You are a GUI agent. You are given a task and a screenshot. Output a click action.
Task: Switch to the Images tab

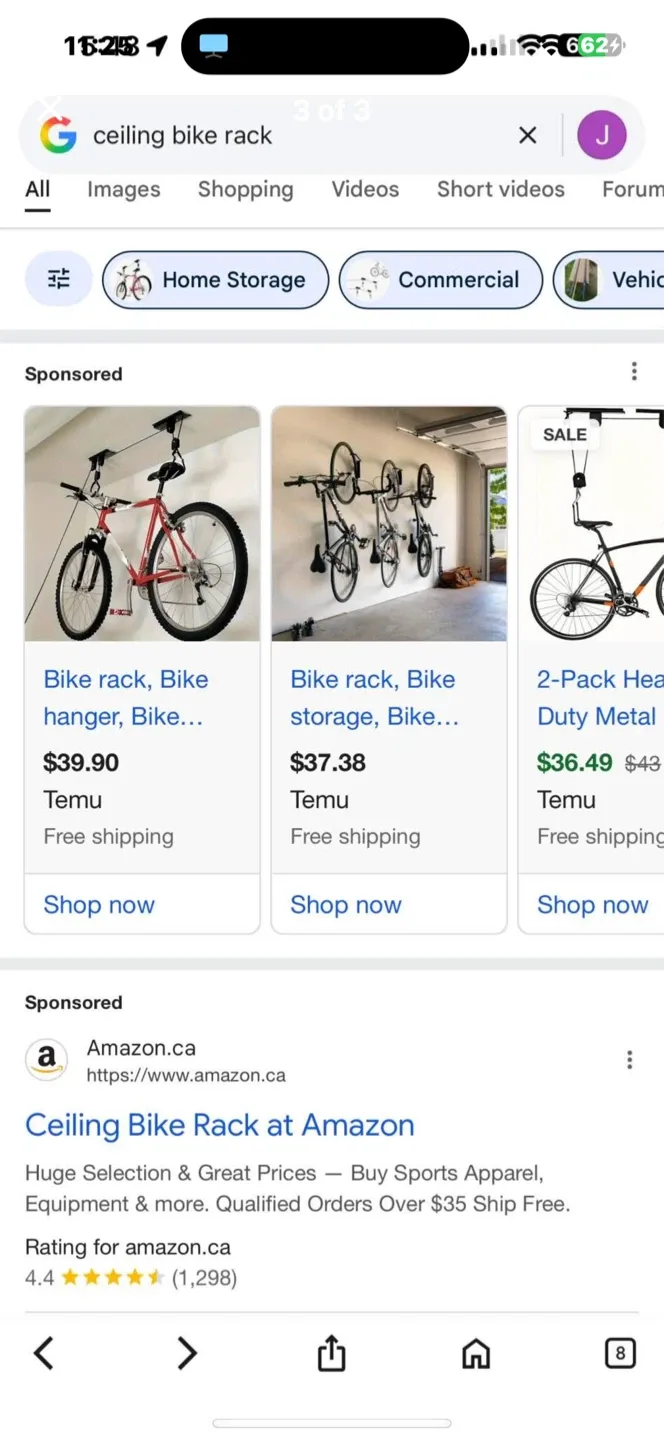tap(123, 189)
